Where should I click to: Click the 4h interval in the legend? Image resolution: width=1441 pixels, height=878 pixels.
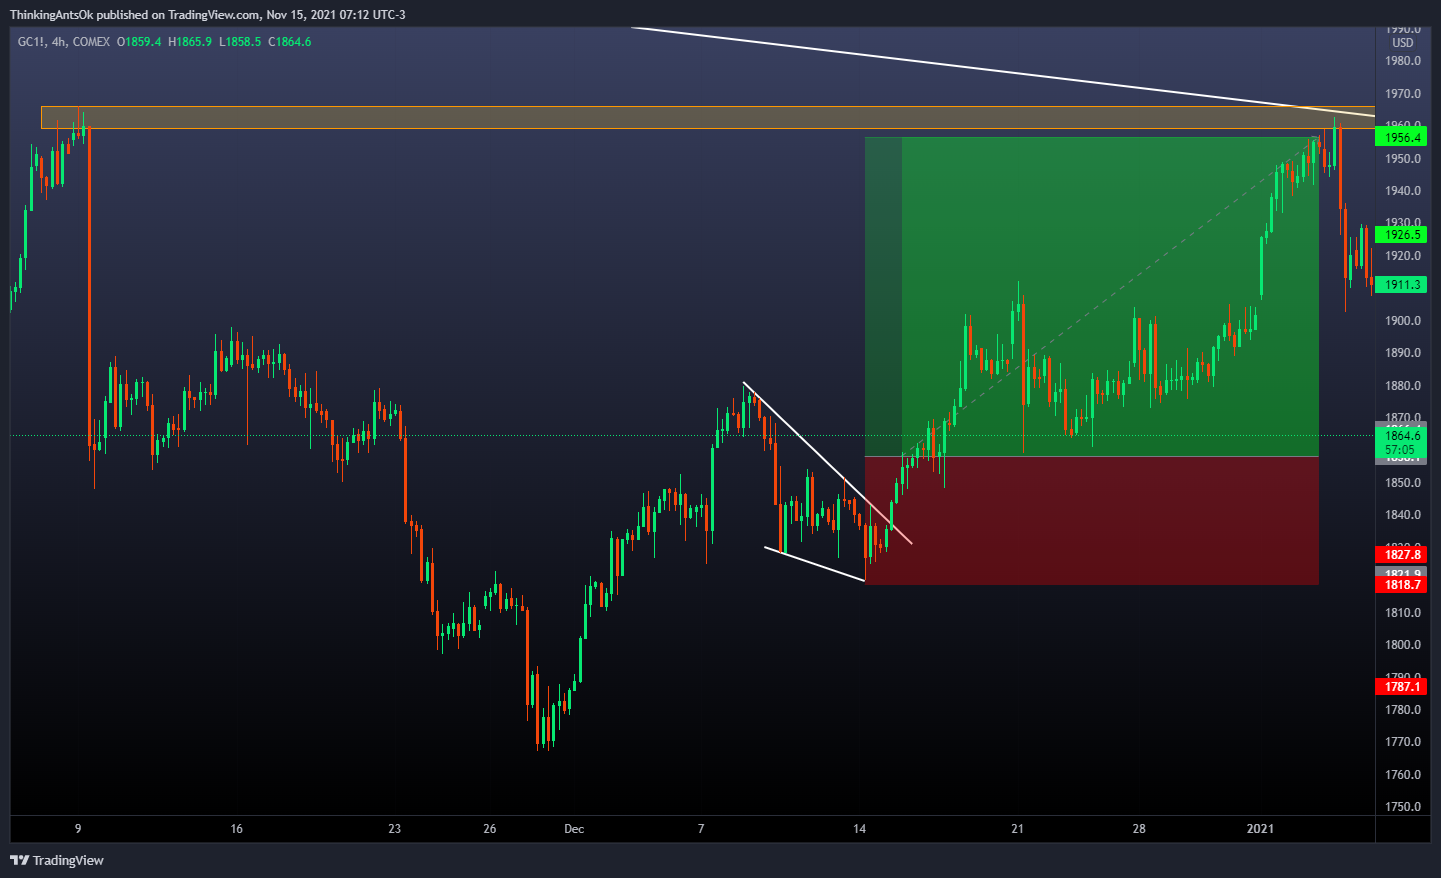pos(59,42)
